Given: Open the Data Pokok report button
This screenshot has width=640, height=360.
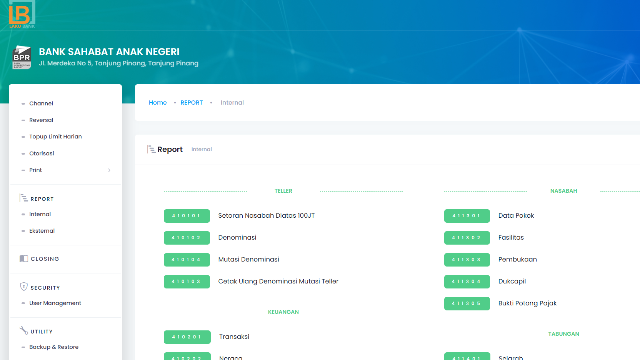Looking at the screenshot, I should point(467,216).
